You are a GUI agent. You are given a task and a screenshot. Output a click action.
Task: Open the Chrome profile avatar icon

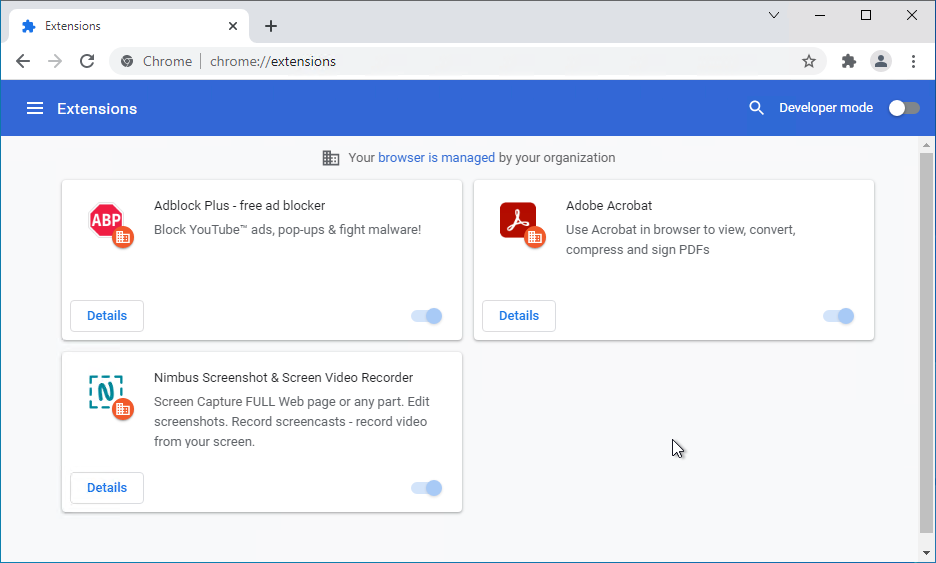pyautogui.click(x=880, y=61)
